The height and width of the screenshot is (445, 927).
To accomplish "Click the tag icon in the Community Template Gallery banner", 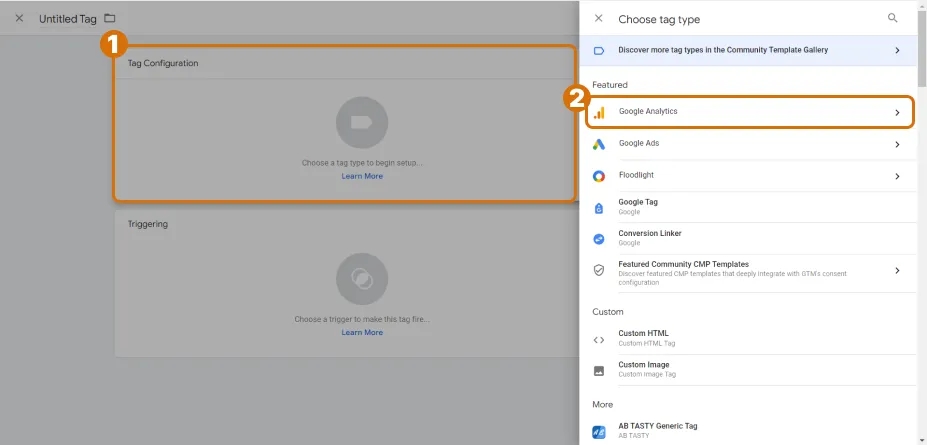I will pos(599,51).
